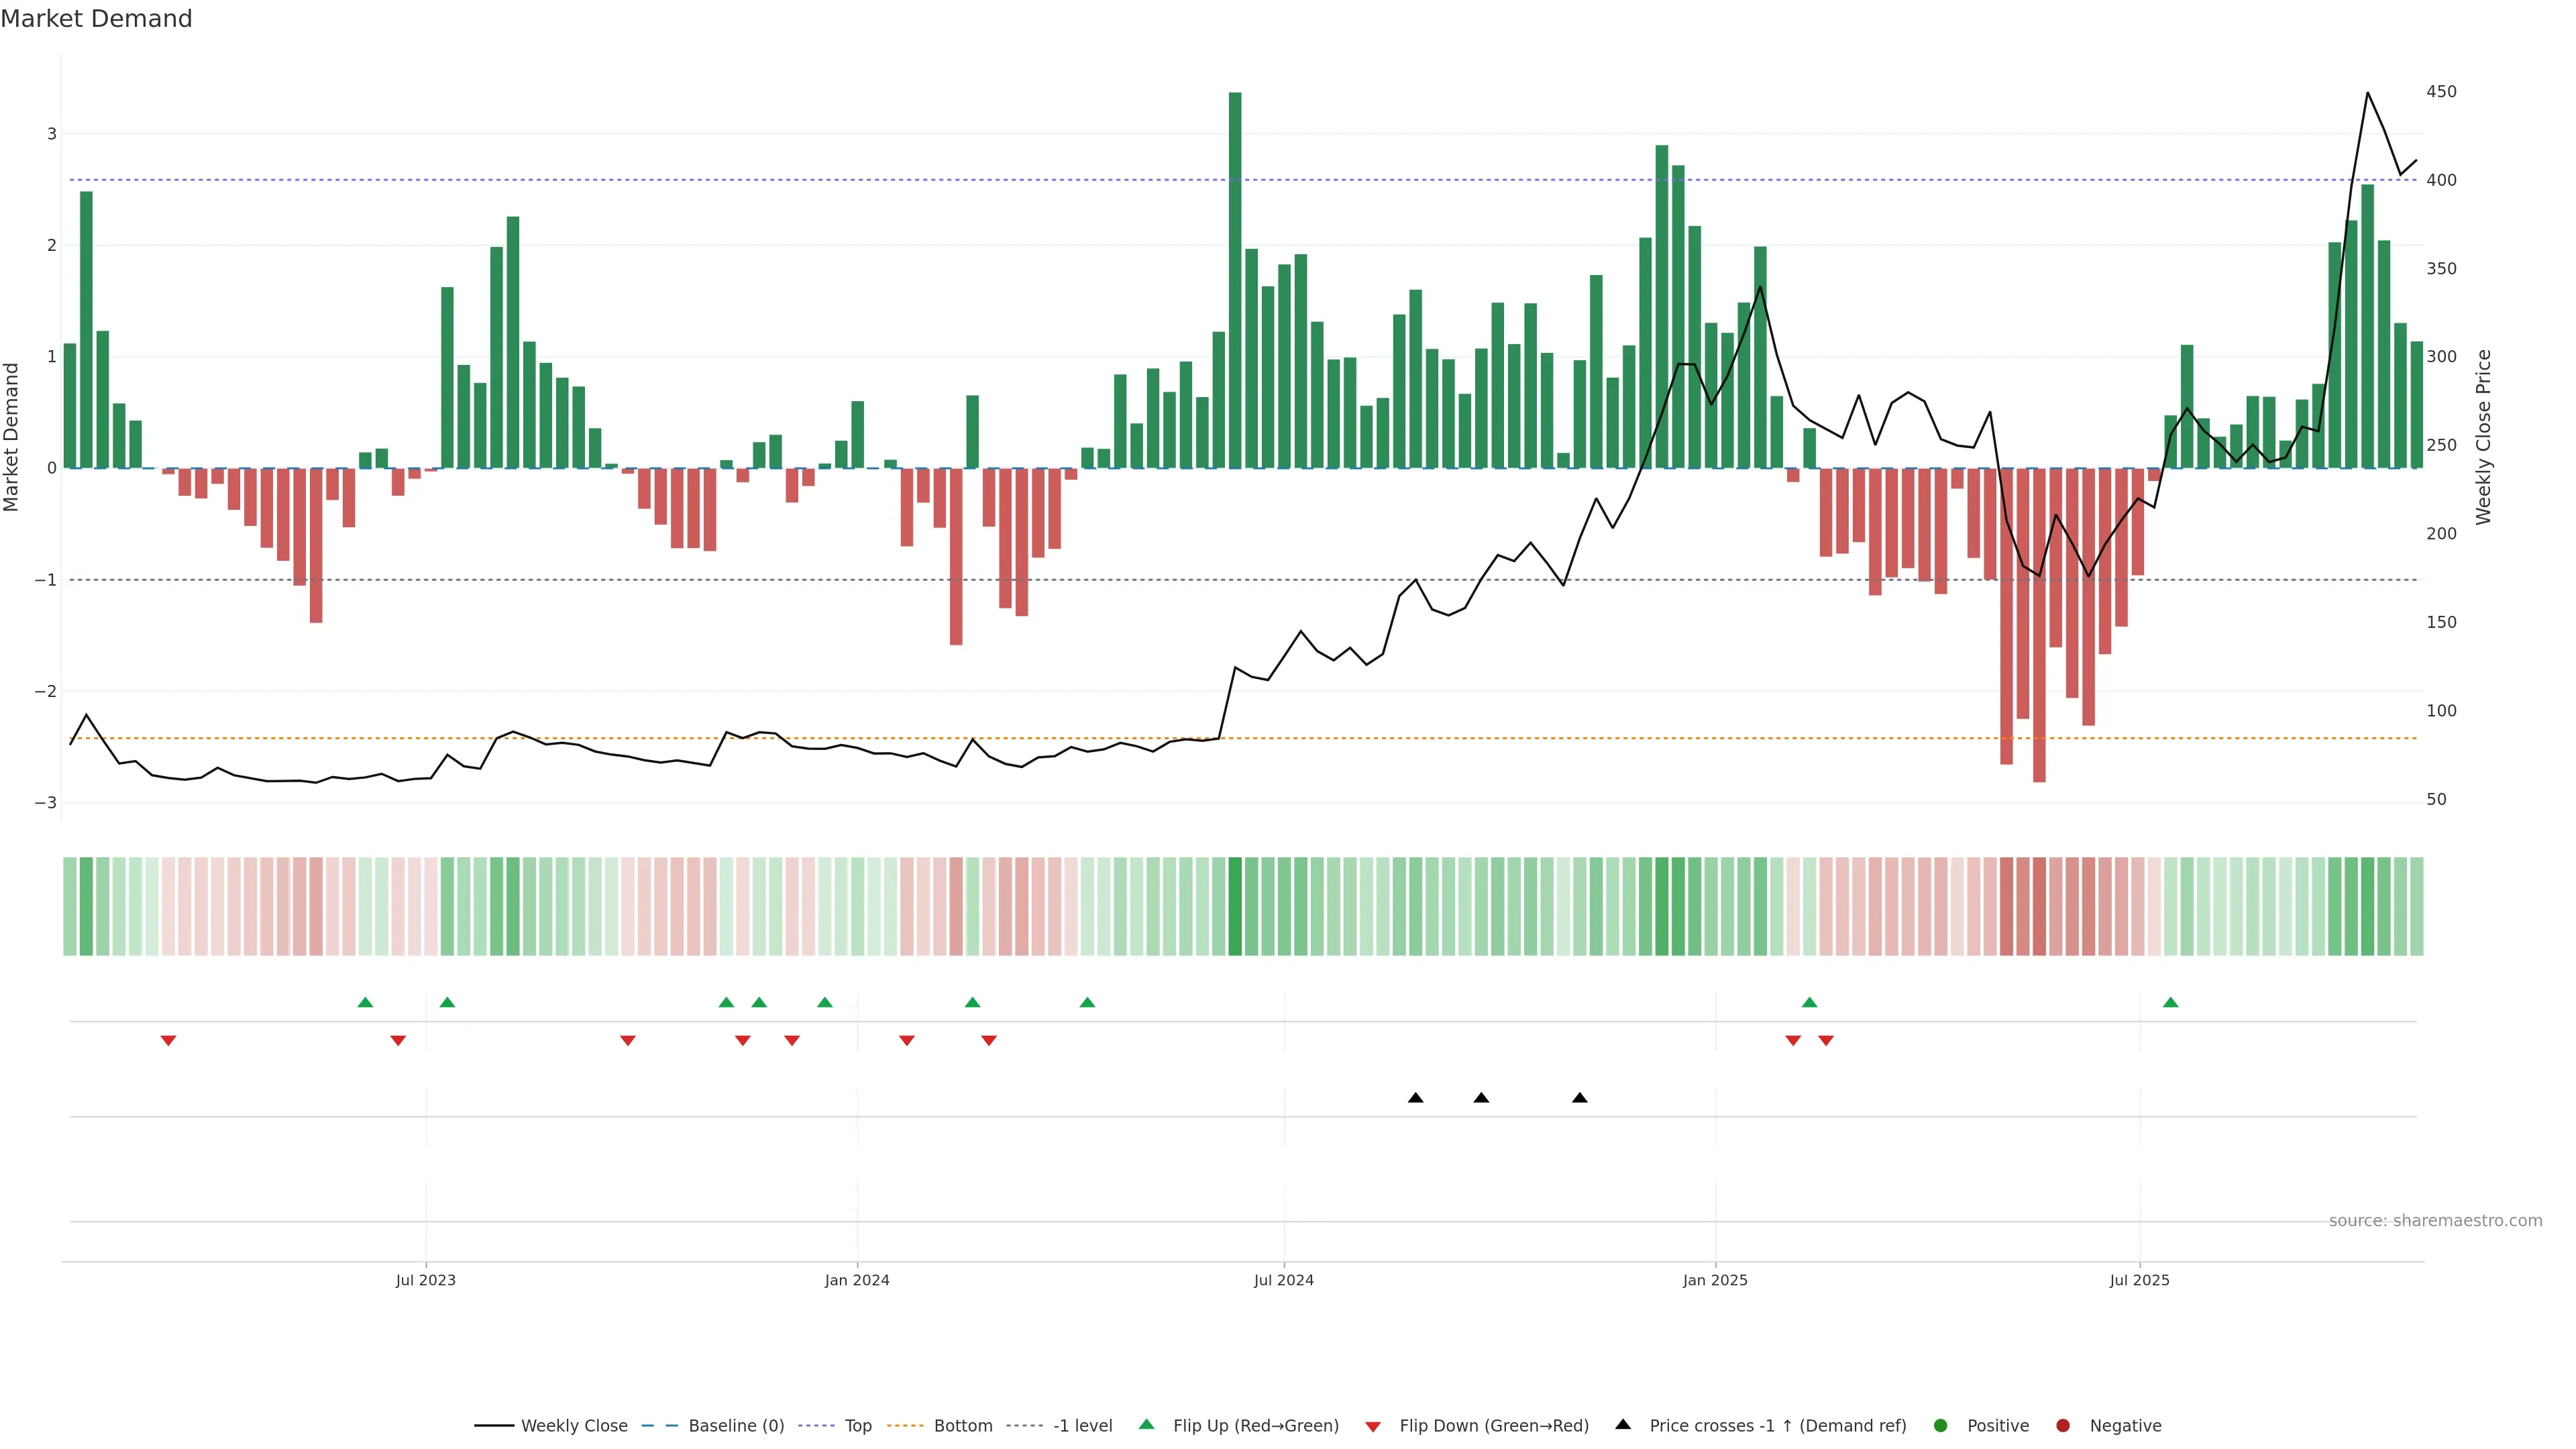Click the green Positive legend circle
Screen dimensions: 2576x1449
point(1940,1425)
